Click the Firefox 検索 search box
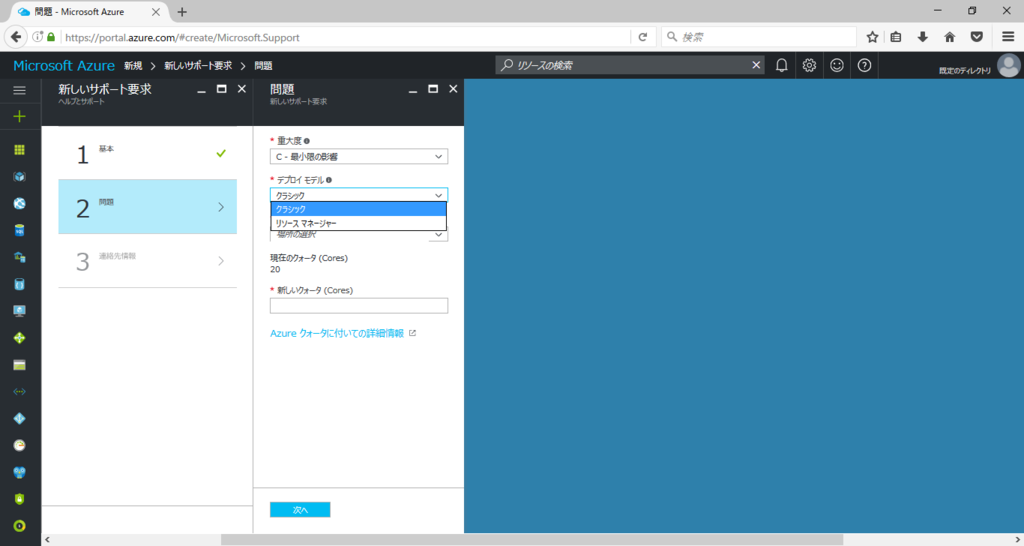This screenshot has width=1024, height=546. pyautogui.click(x=759, y=37)
